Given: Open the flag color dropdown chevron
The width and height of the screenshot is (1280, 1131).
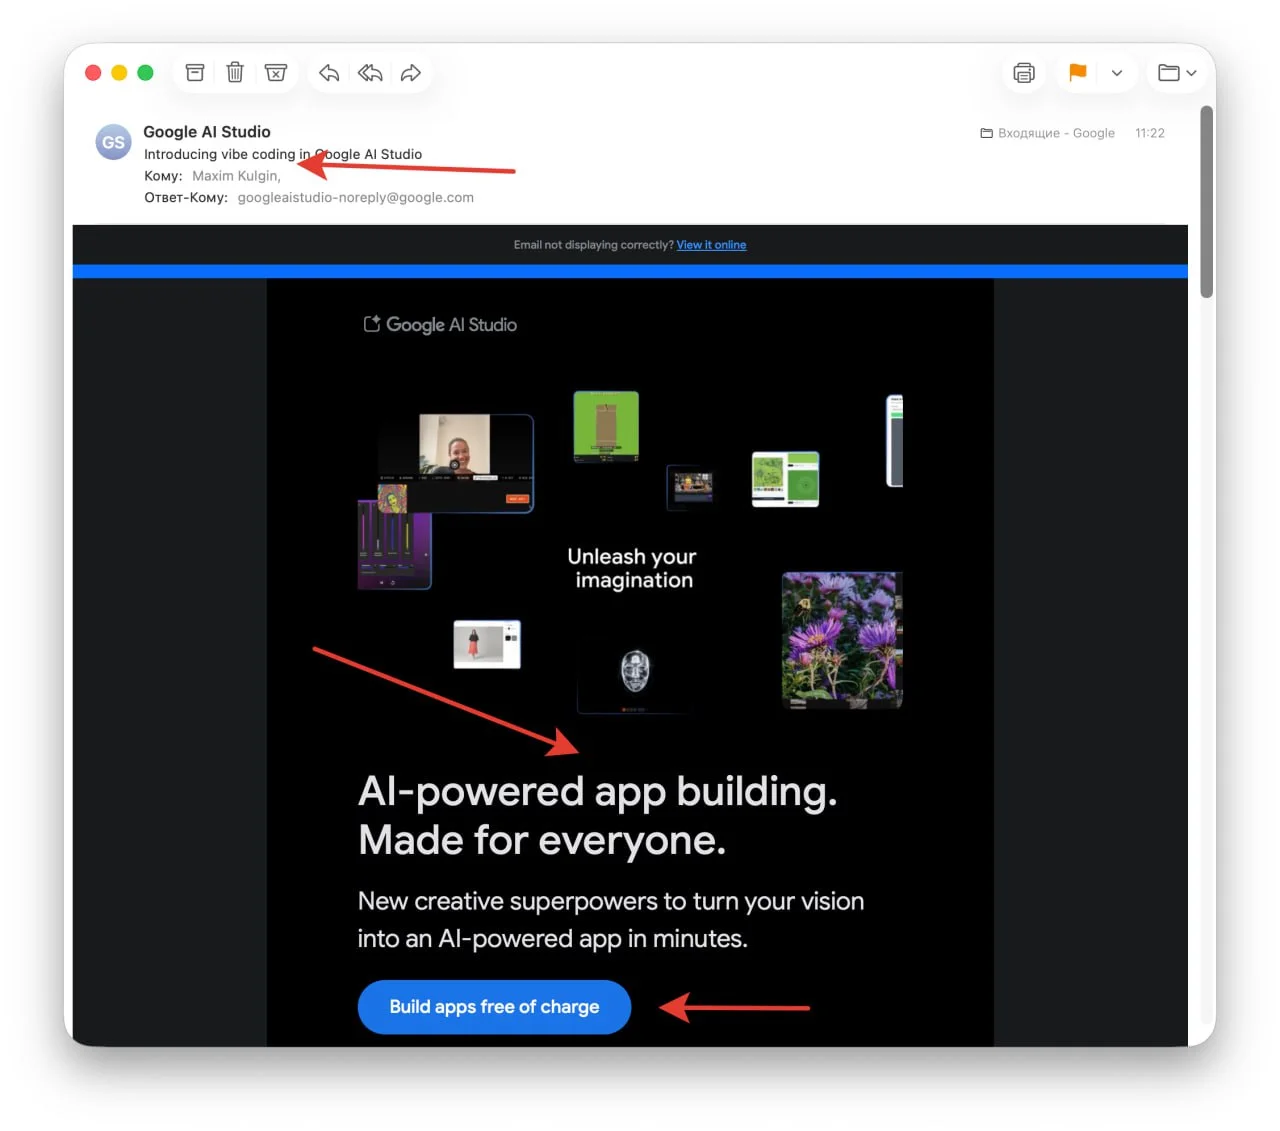Looking at the screenshot, I should pyautogui.click(x=1117, y=73).
